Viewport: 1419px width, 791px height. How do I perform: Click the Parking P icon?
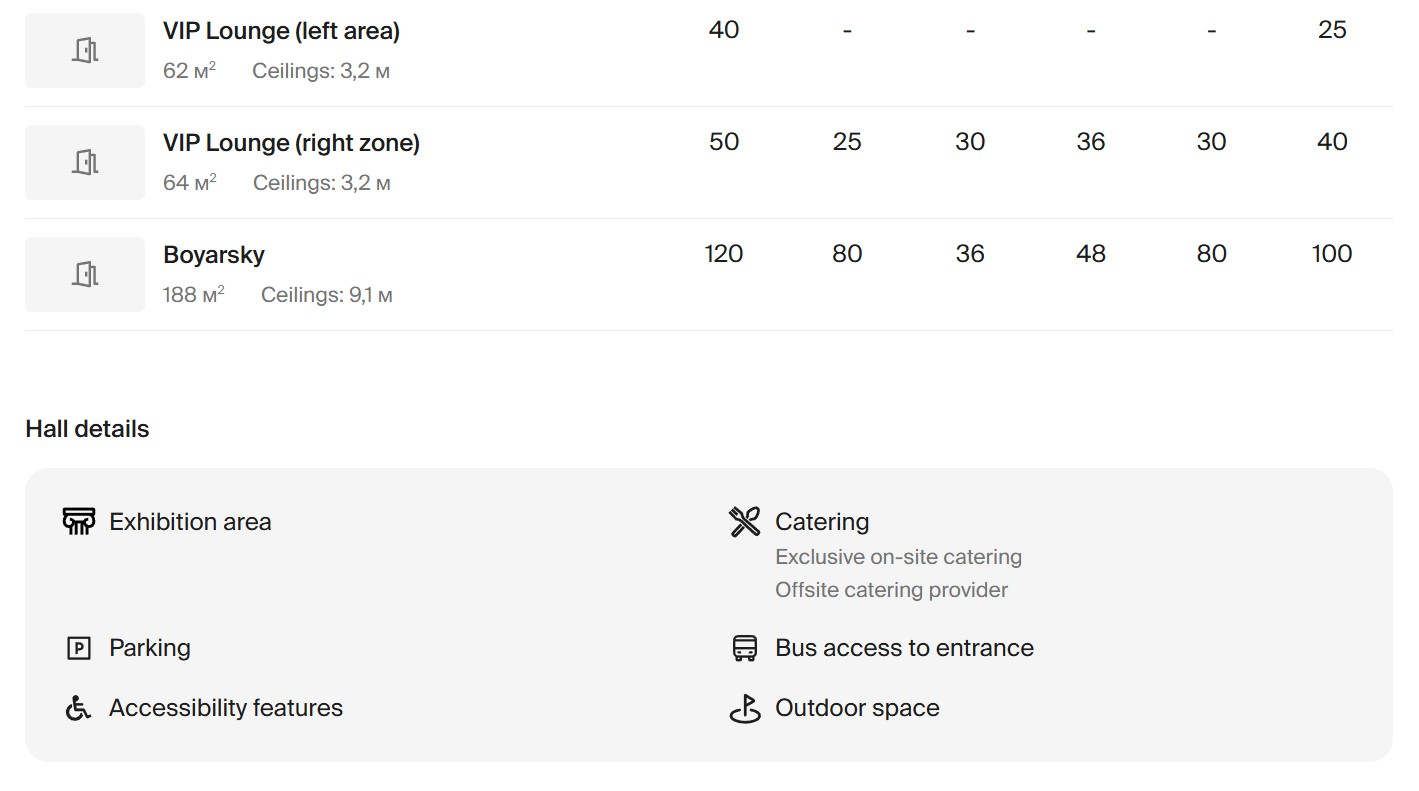[78, 648]
